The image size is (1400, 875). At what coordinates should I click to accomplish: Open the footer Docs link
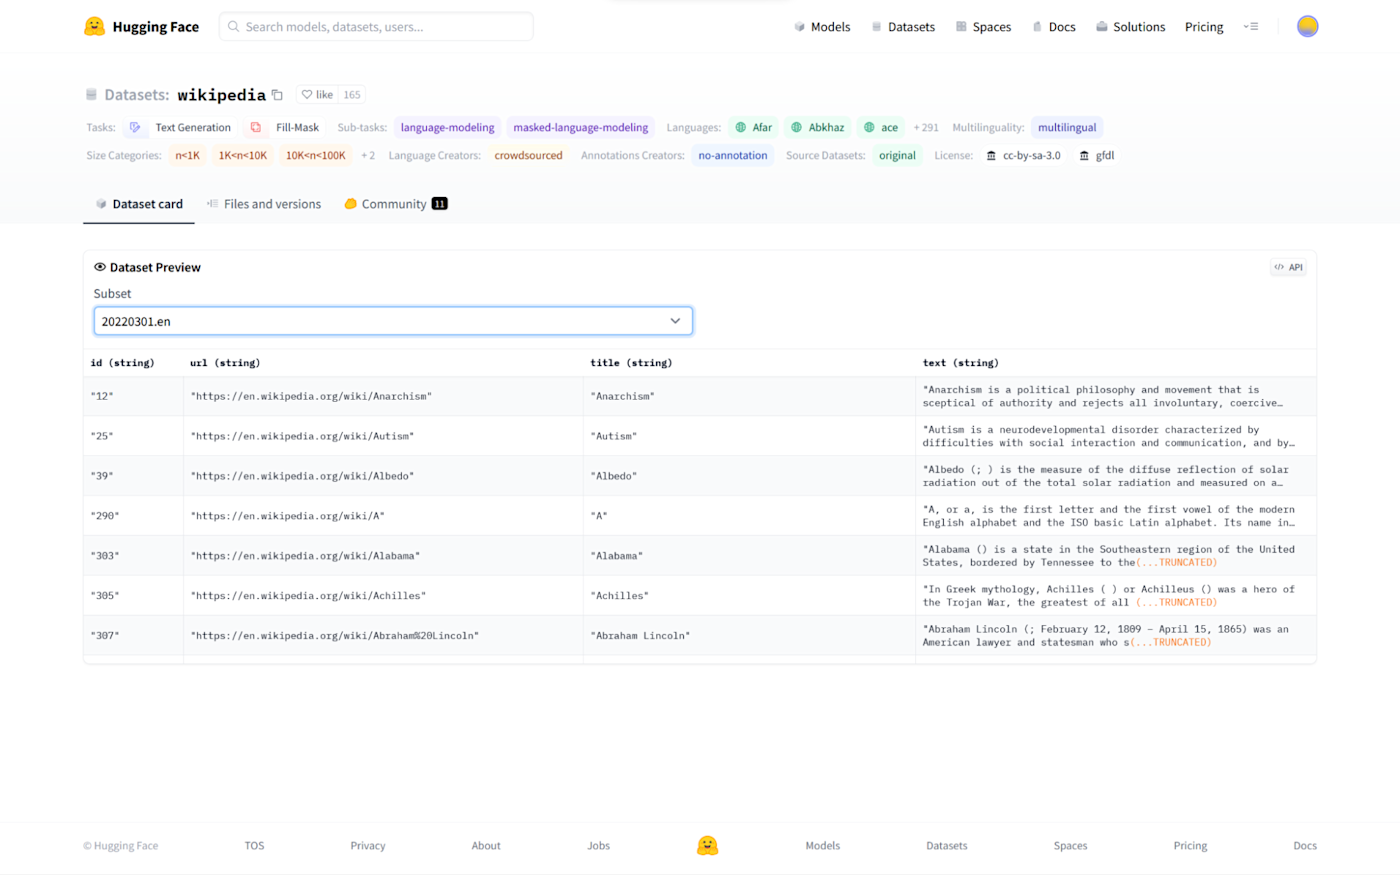click(1305, 846)
